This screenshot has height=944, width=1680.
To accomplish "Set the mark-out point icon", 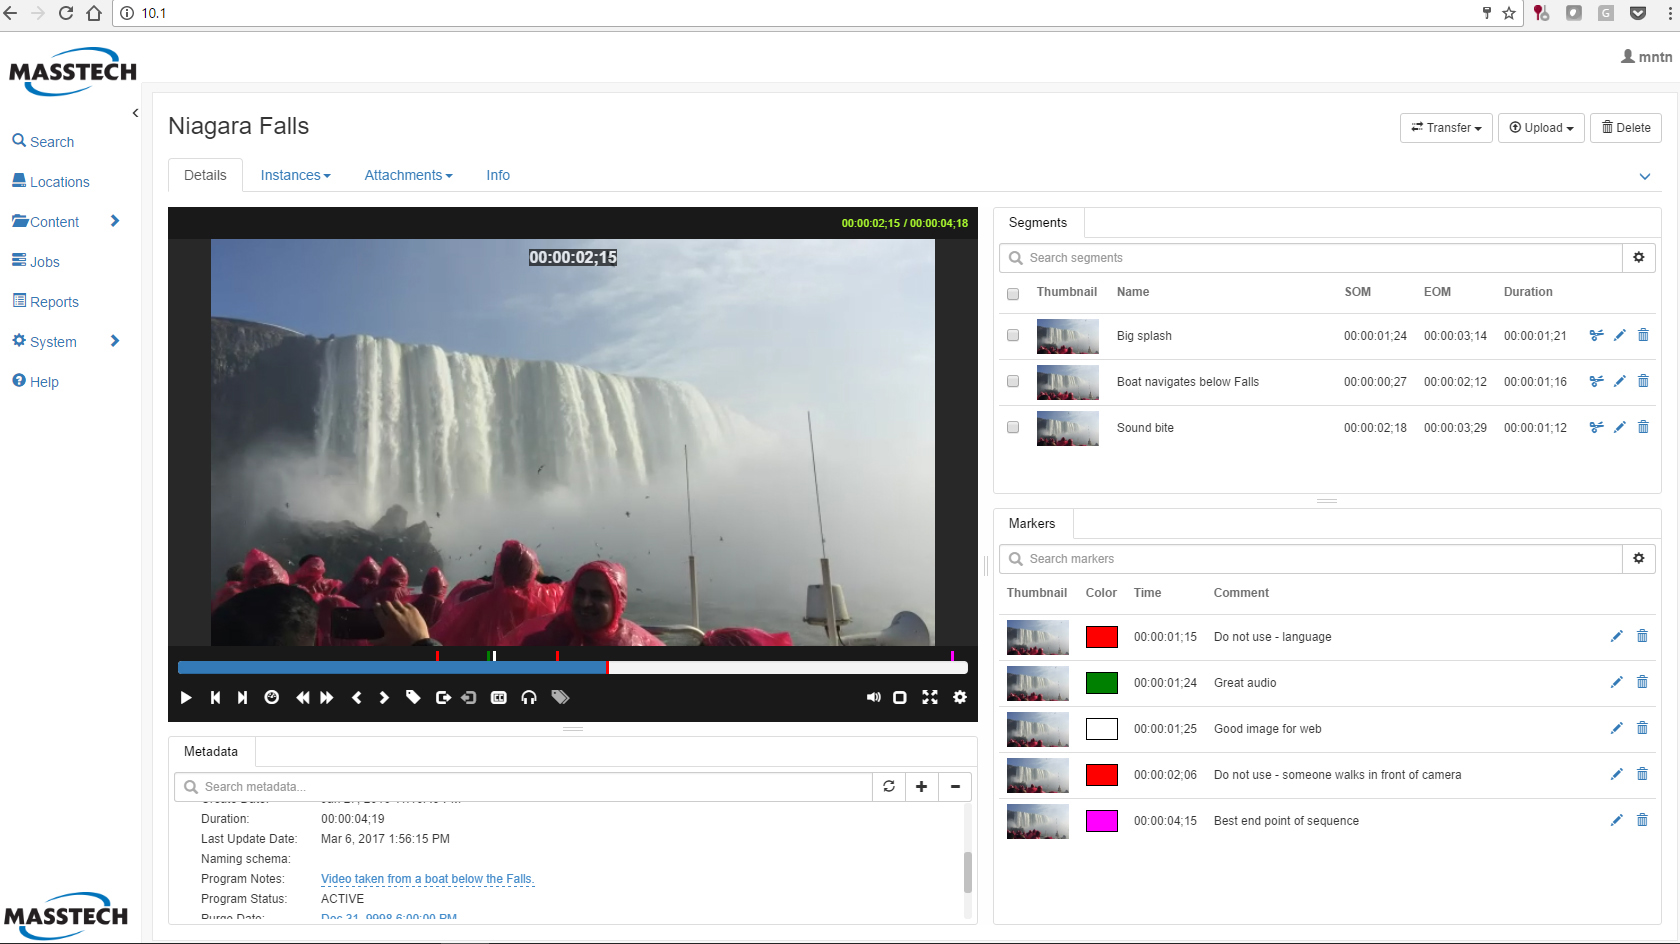I will 469,697.
